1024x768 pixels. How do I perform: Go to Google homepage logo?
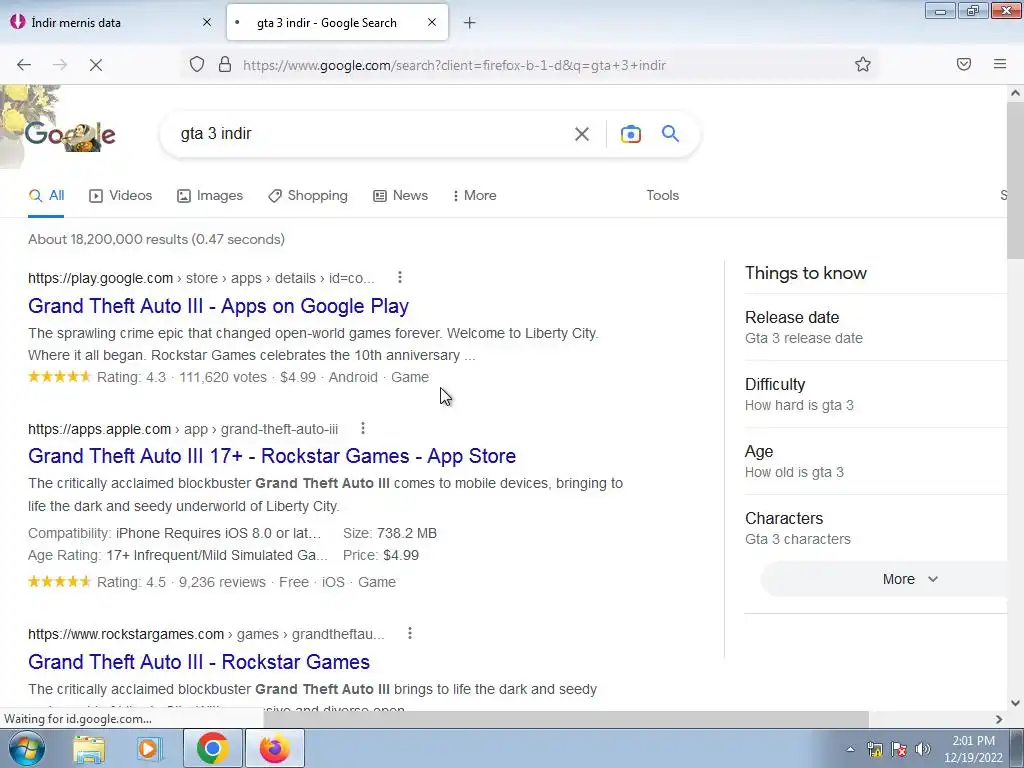[70, 135]
